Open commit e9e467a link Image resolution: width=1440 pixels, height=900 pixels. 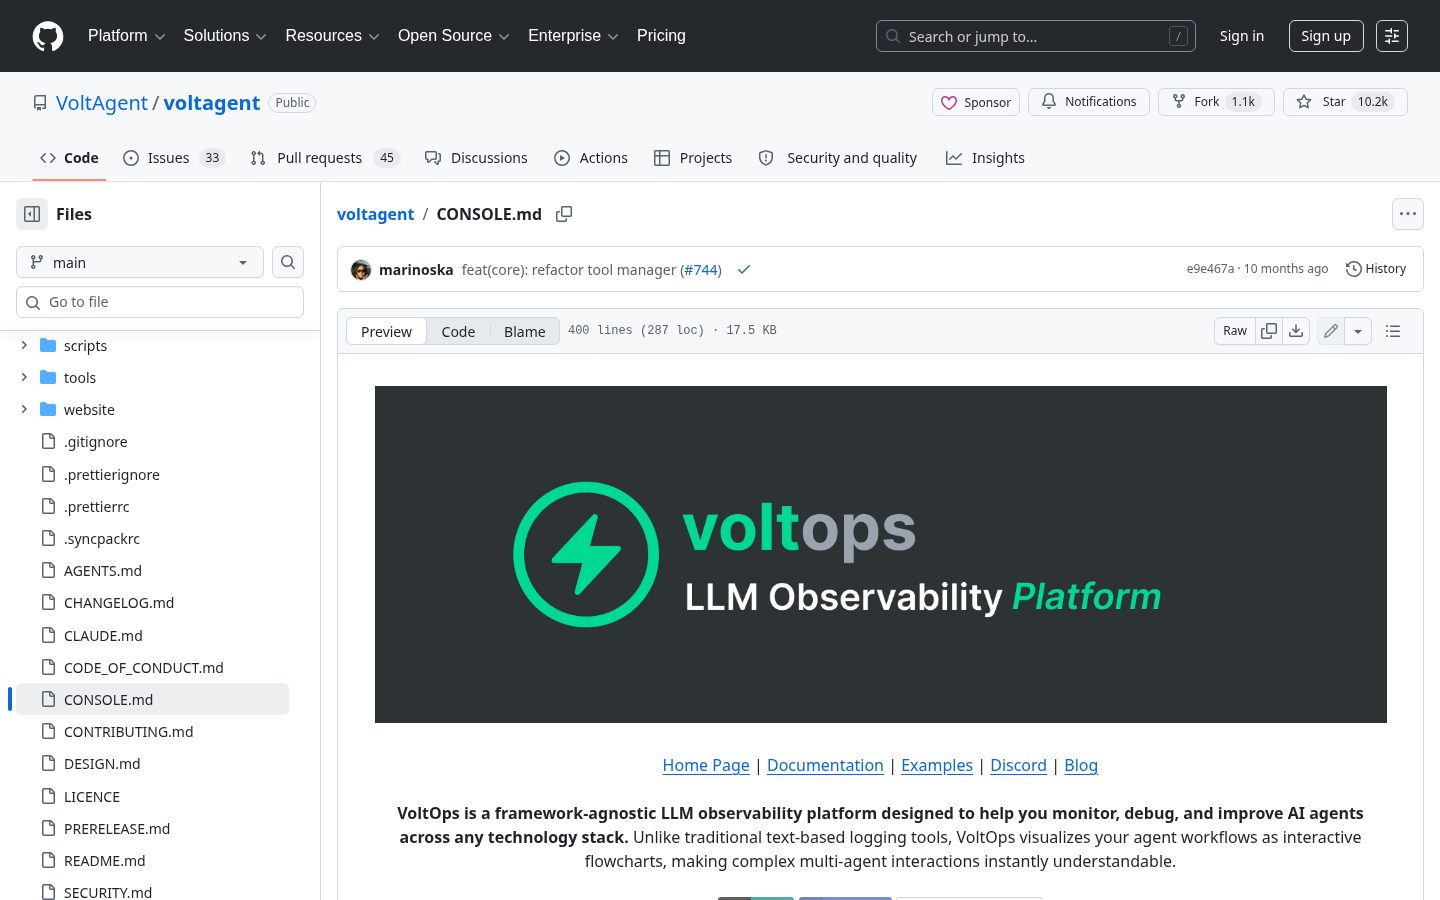click(1210, 269)
